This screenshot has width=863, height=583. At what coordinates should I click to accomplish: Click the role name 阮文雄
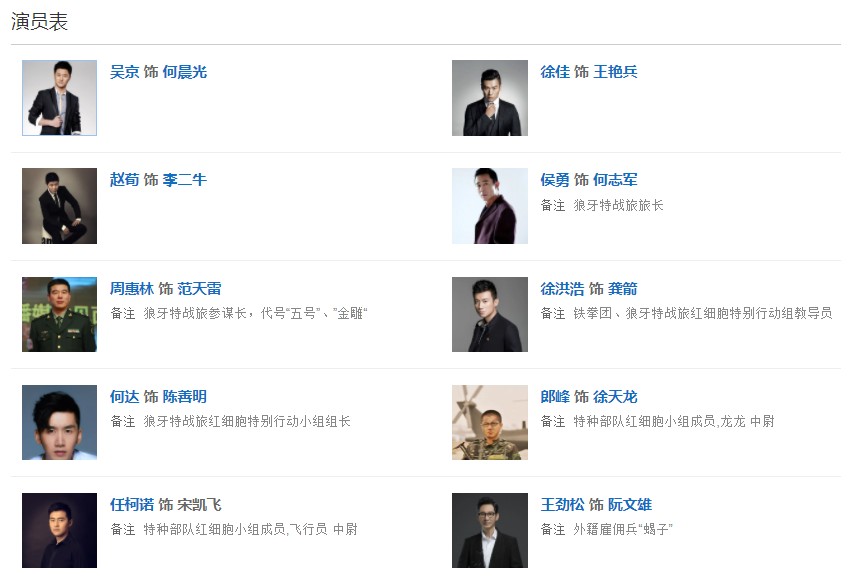click(630, 504)
